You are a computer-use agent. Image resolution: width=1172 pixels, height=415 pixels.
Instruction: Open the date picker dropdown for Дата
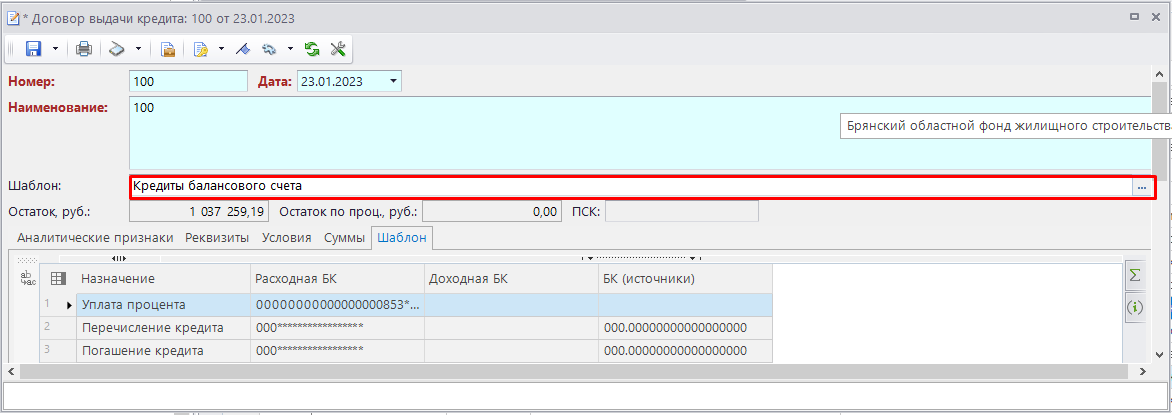click(x=393, y=81)
